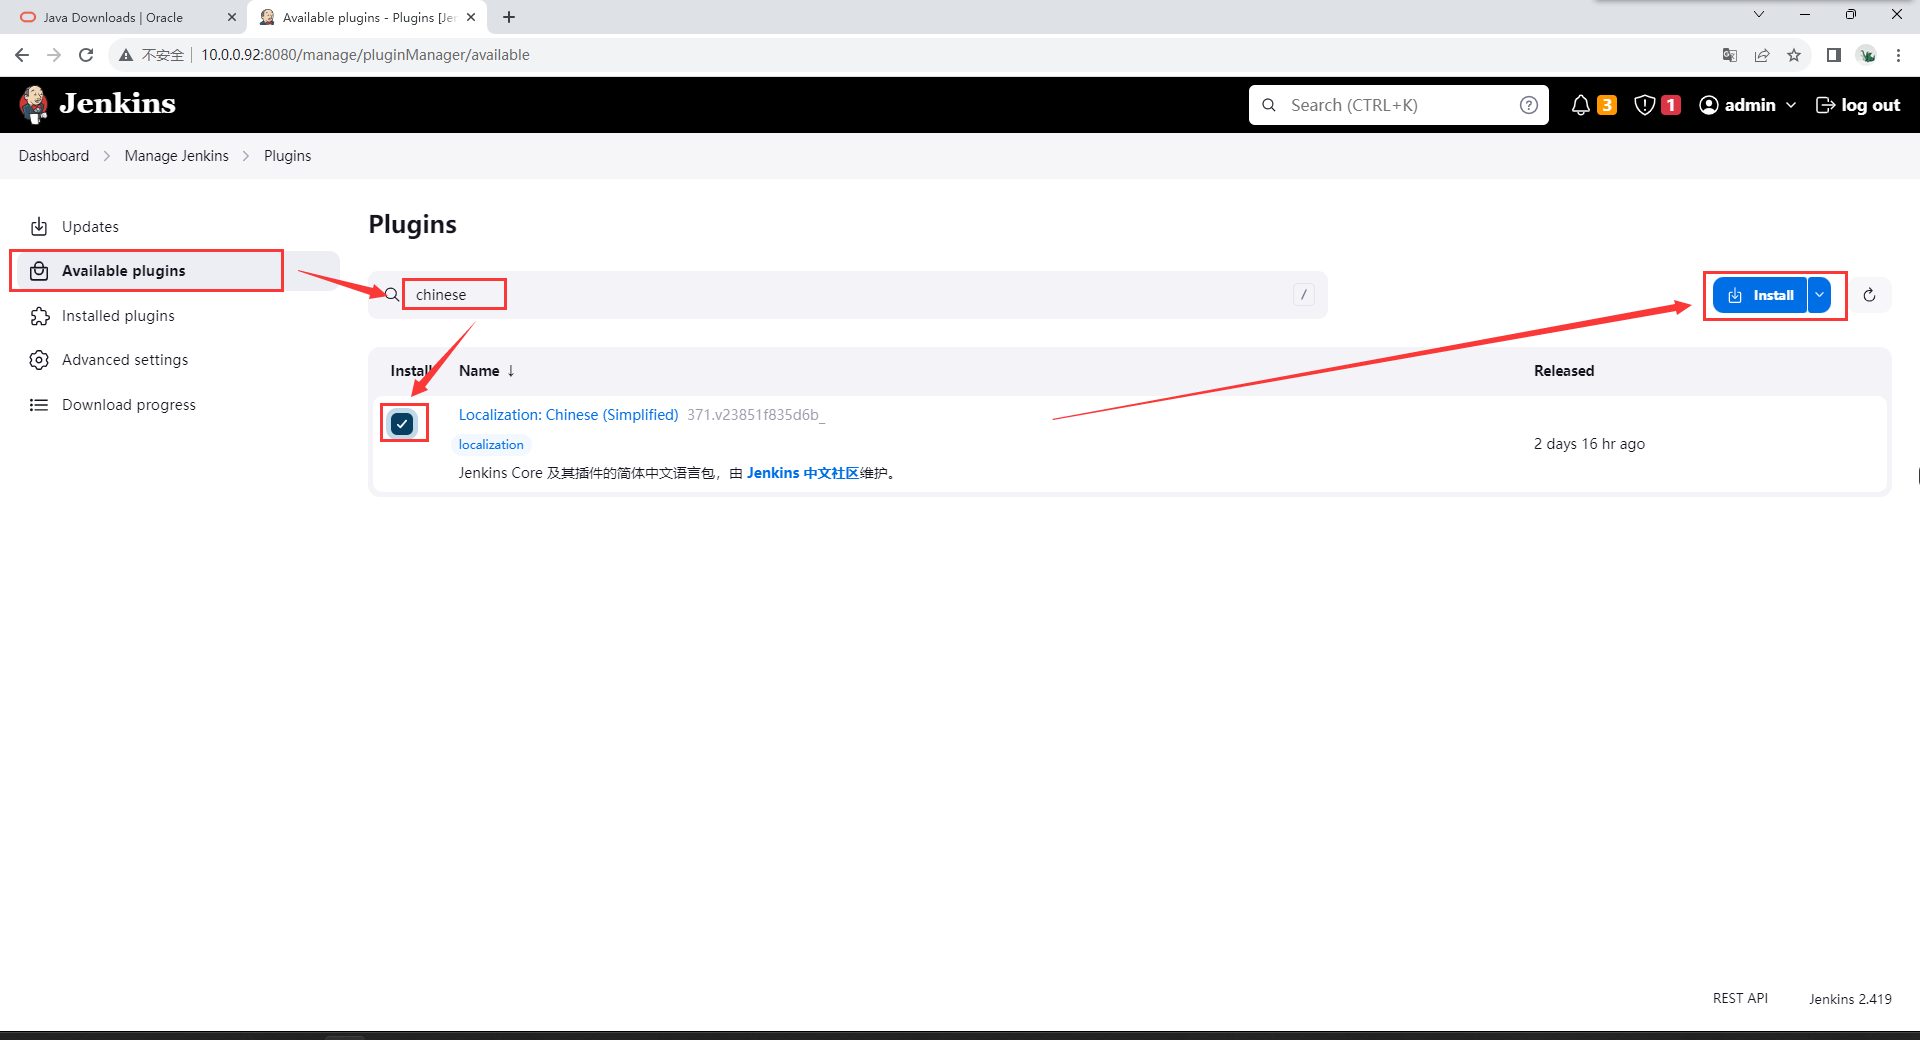Click the Jenkins logo in header
1920x1040 pixels.
pos(97,104)
